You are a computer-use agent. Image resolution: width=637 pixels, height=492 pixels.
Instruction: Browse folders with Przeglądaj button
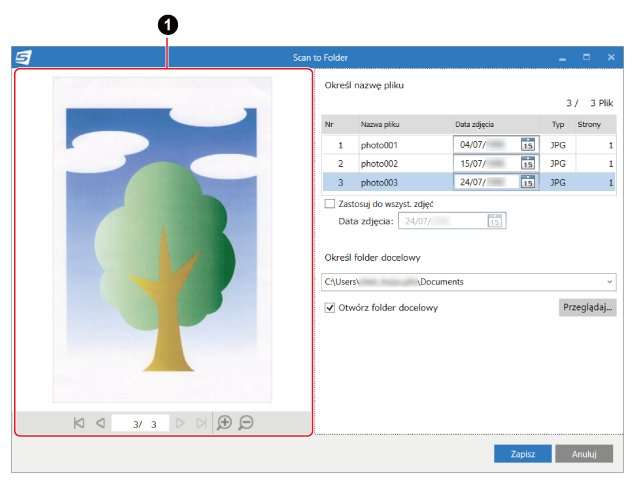[586, 308]
